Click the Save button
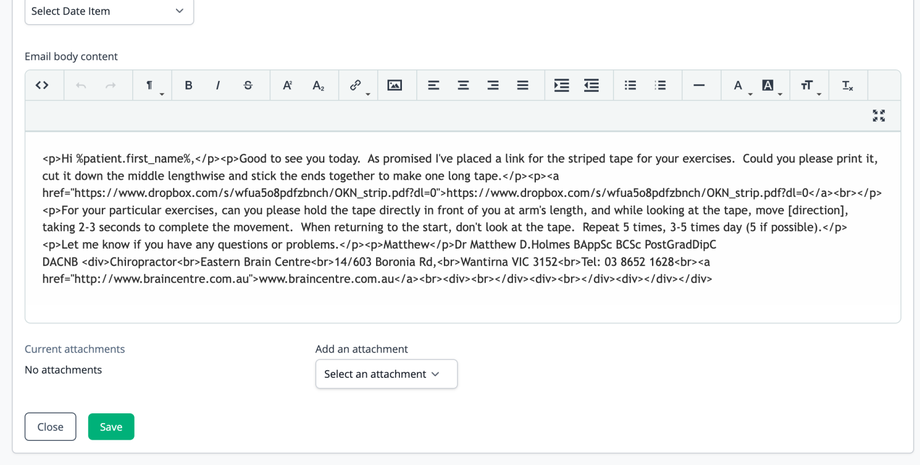This screenshot has height=465, width=920. coord(111,427)
